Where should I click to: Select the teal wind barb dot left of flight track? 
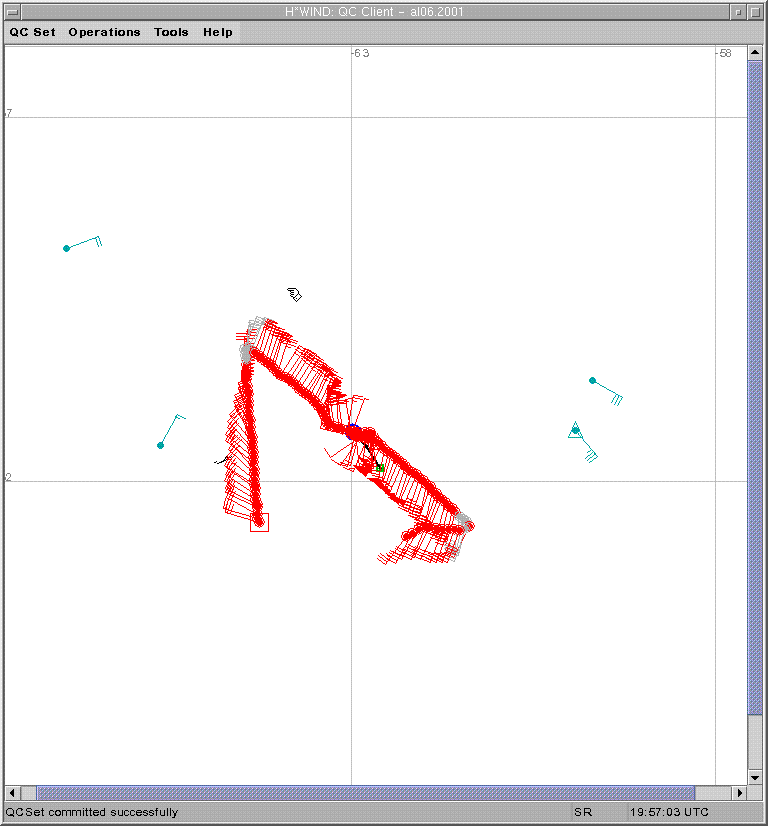click(x=160, y=445)
